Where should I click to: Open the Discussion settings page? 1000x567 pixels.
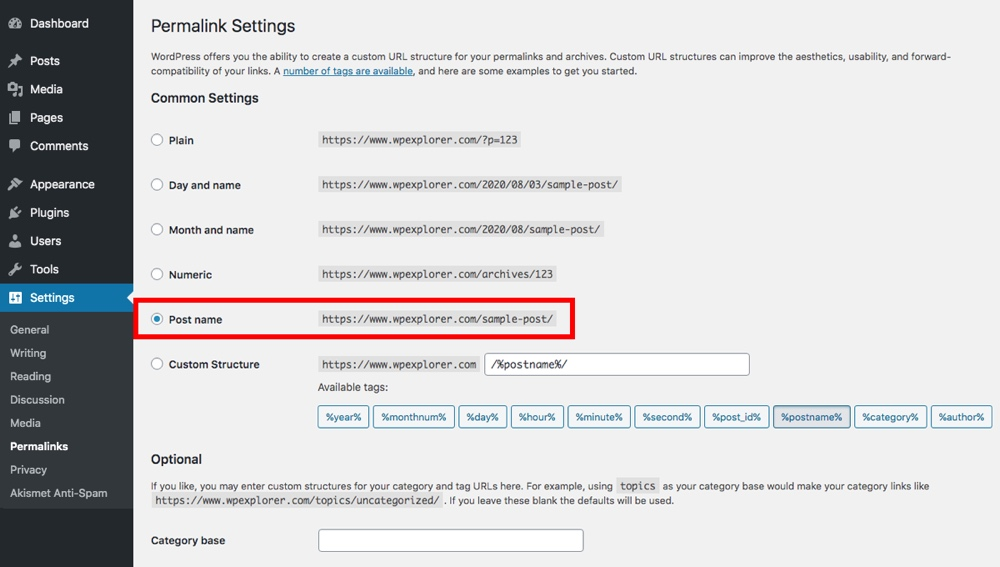37,400
